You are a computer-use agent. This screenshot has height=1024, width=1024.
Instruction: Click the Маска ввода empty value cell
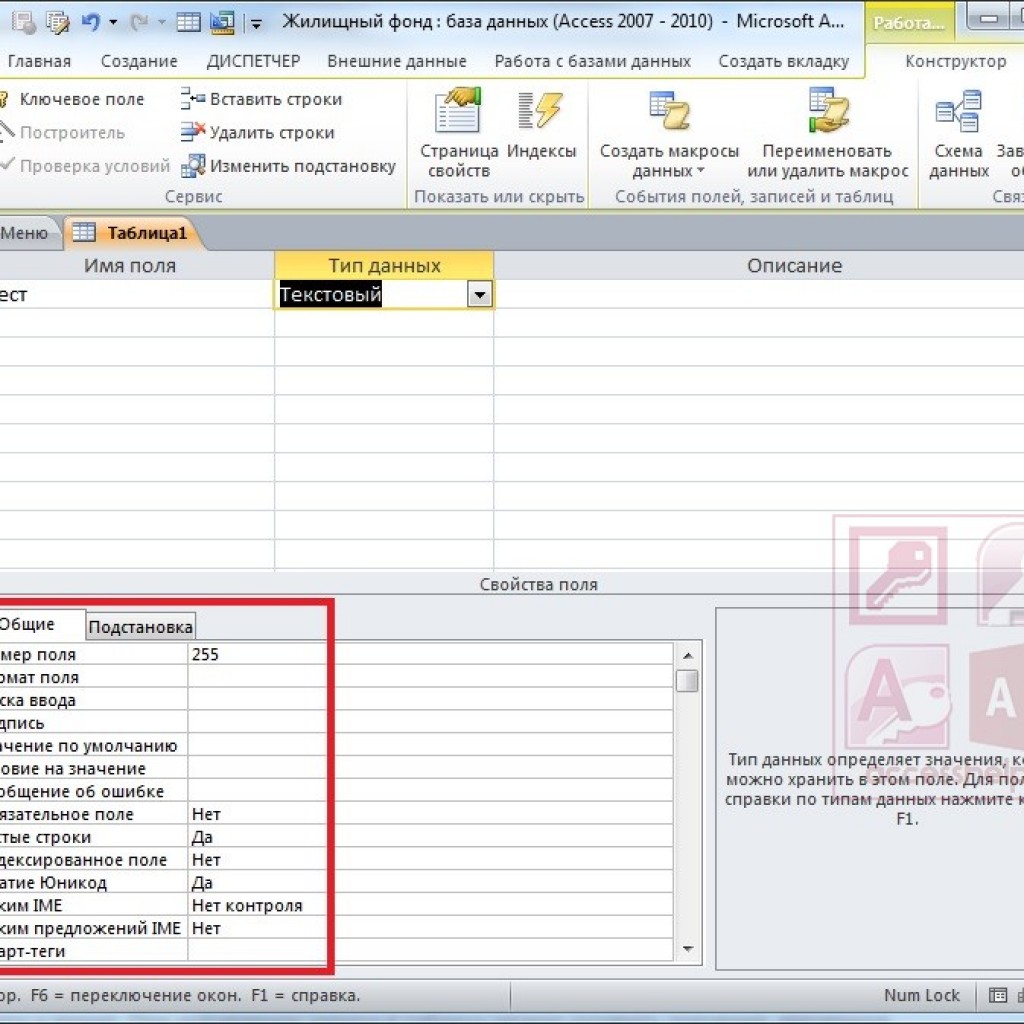pyautogui.click(x=430, y=700)
